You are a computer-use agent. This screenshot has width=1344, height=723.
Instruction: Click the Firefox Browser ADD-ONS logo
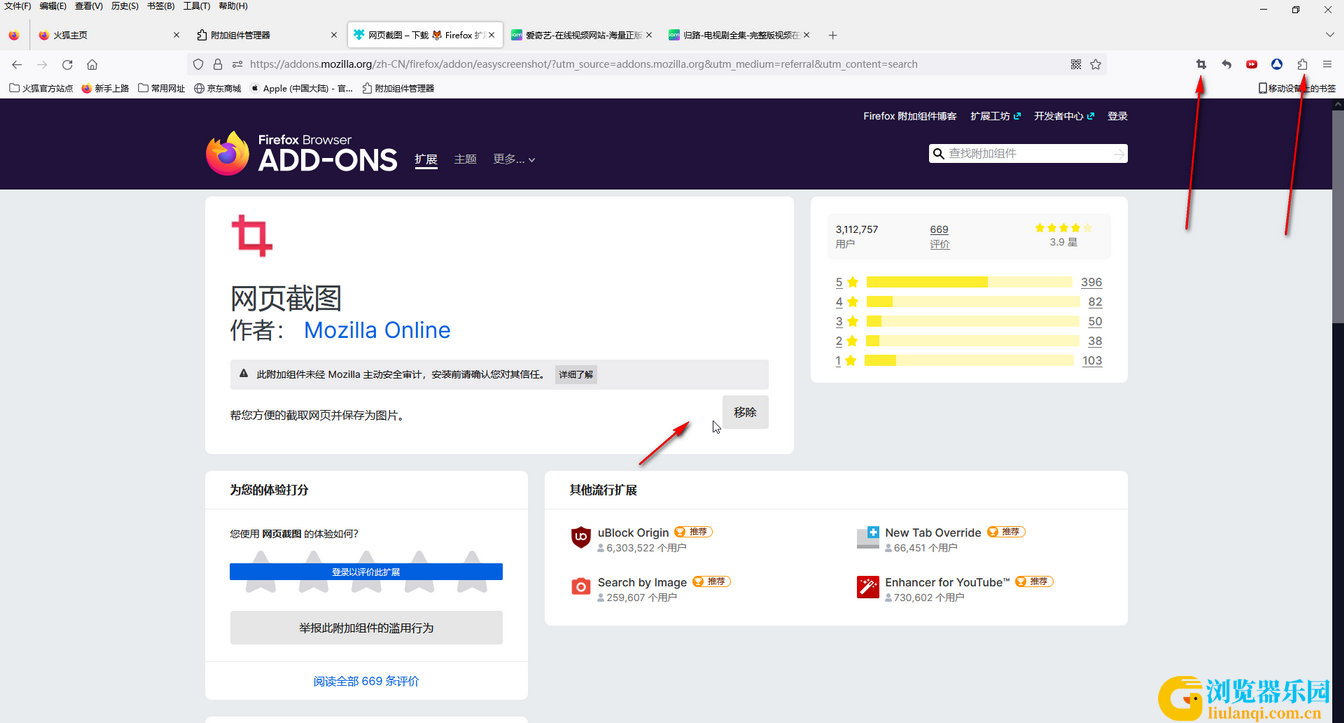point(301,153)
